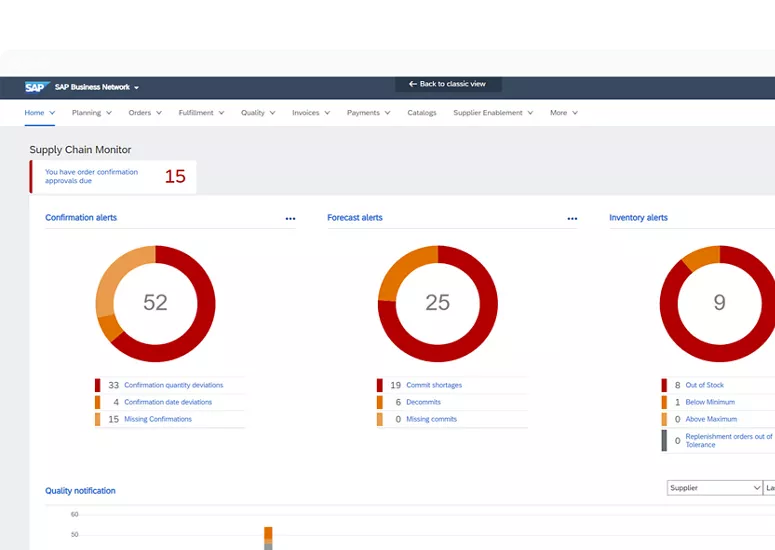Viewport: 775px width, 550px height.
Task: Click the Confirmation alerts donut chart center
Action: pos(155,302)
